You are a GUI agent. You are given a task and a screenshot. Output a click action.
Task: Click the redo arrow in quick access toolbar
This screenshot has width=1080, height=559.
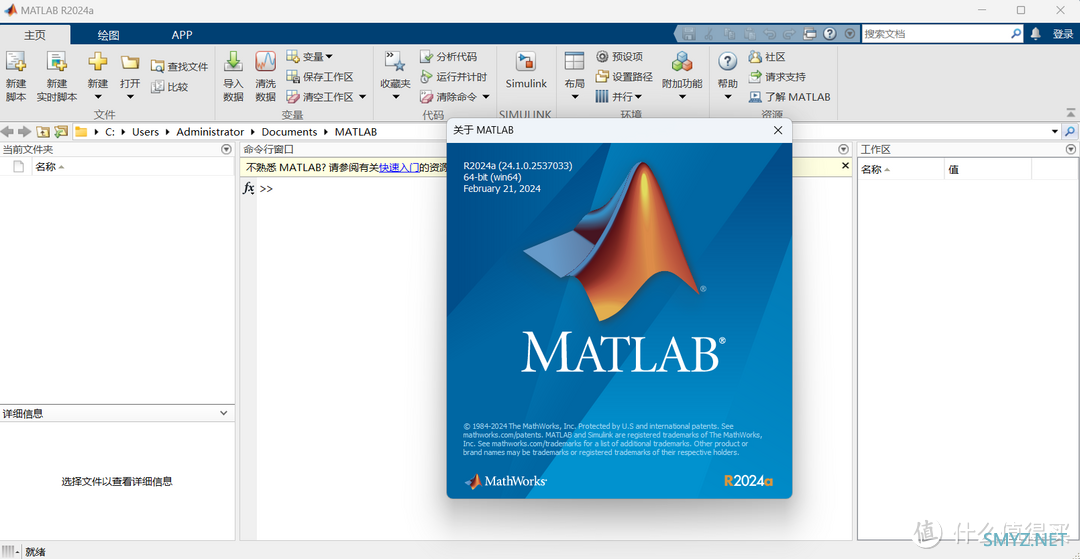[789, 33]
